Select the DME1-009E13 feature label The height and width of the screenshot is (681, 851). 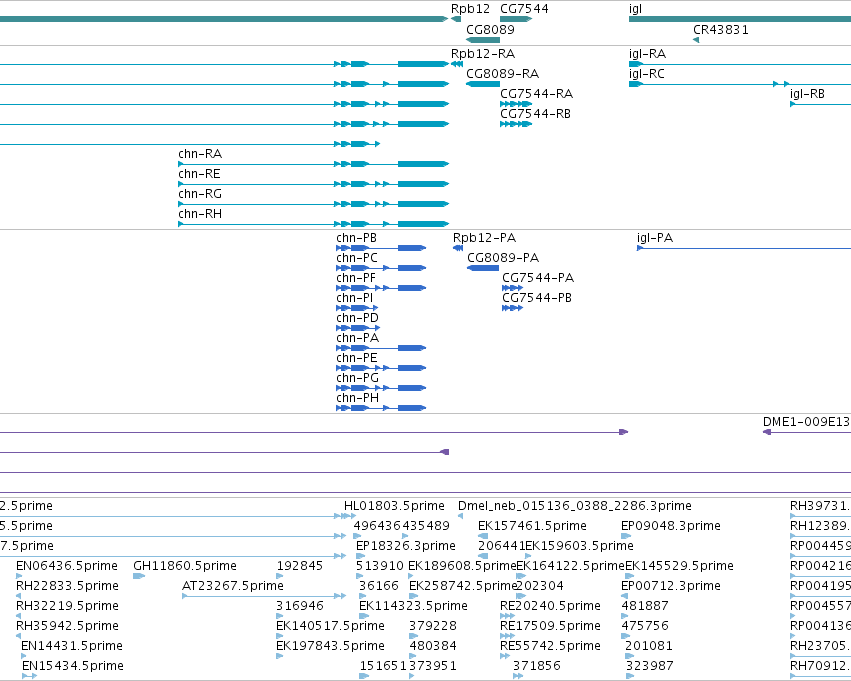[x=806, y=422]
